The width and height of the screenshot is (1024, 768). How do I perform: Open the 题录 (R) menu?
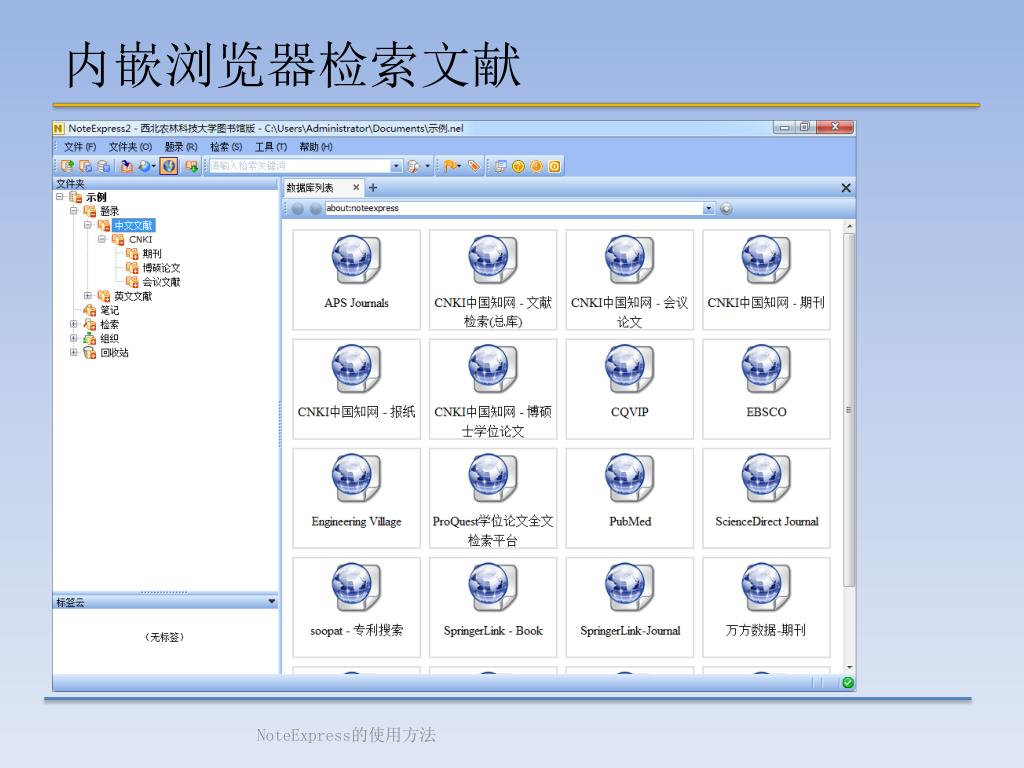coord(181,147)
